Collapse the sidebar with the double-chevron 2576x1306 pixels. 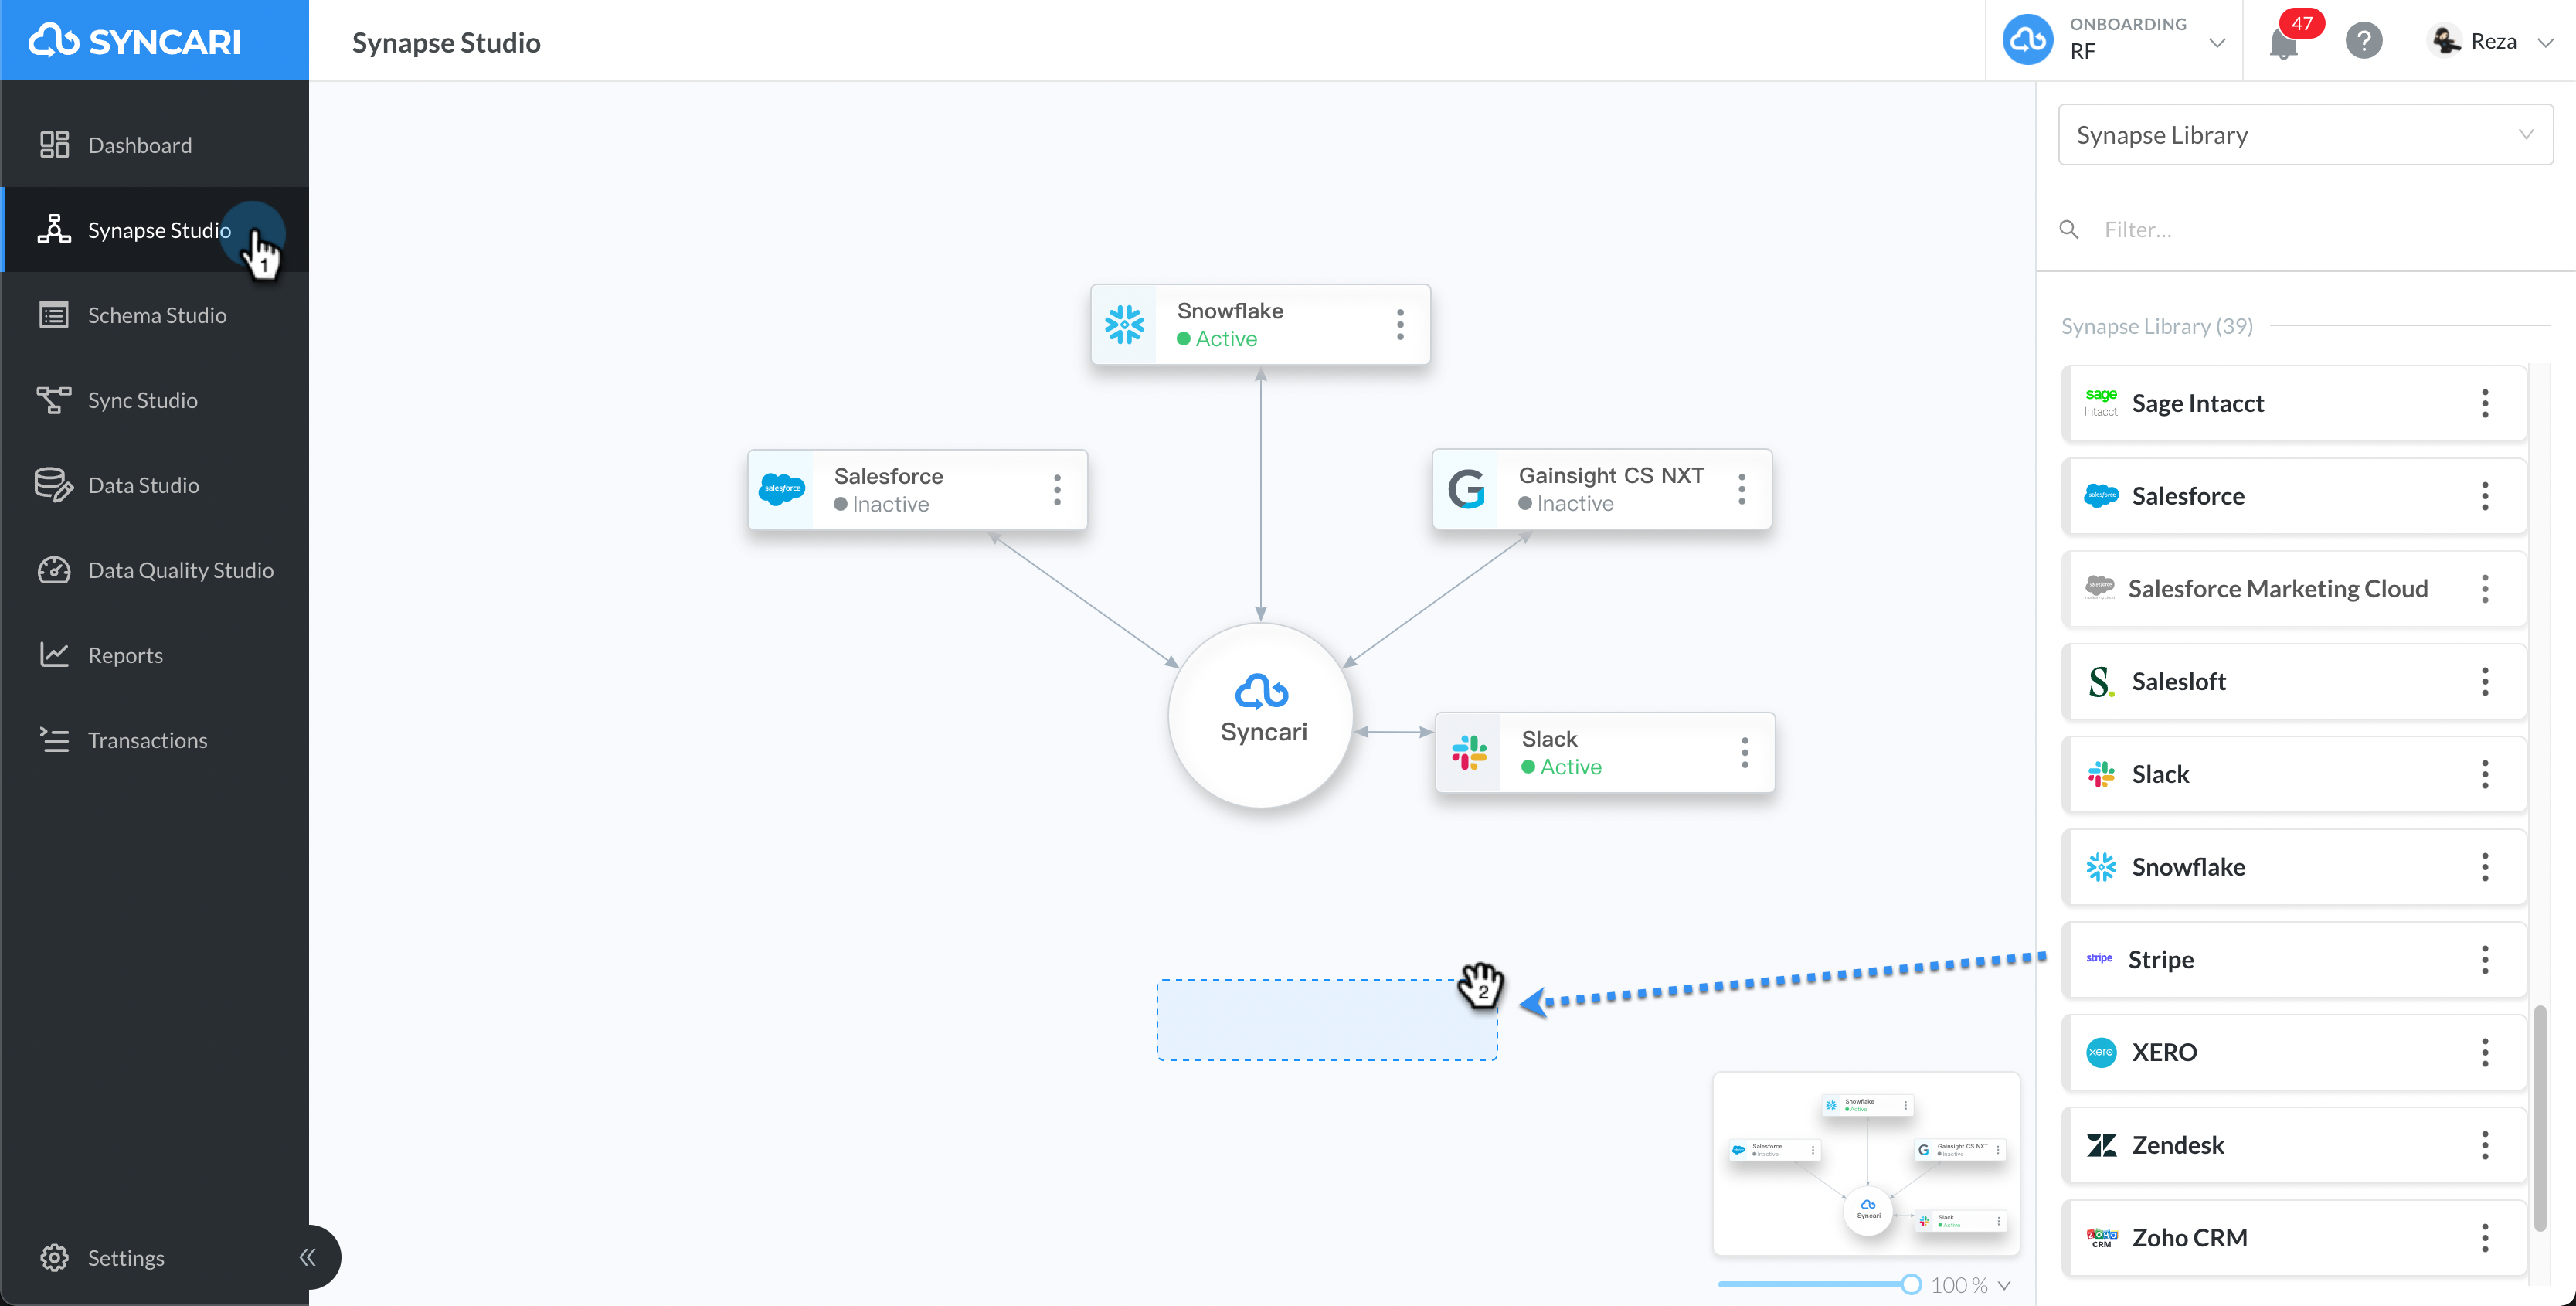[308, 1257]
